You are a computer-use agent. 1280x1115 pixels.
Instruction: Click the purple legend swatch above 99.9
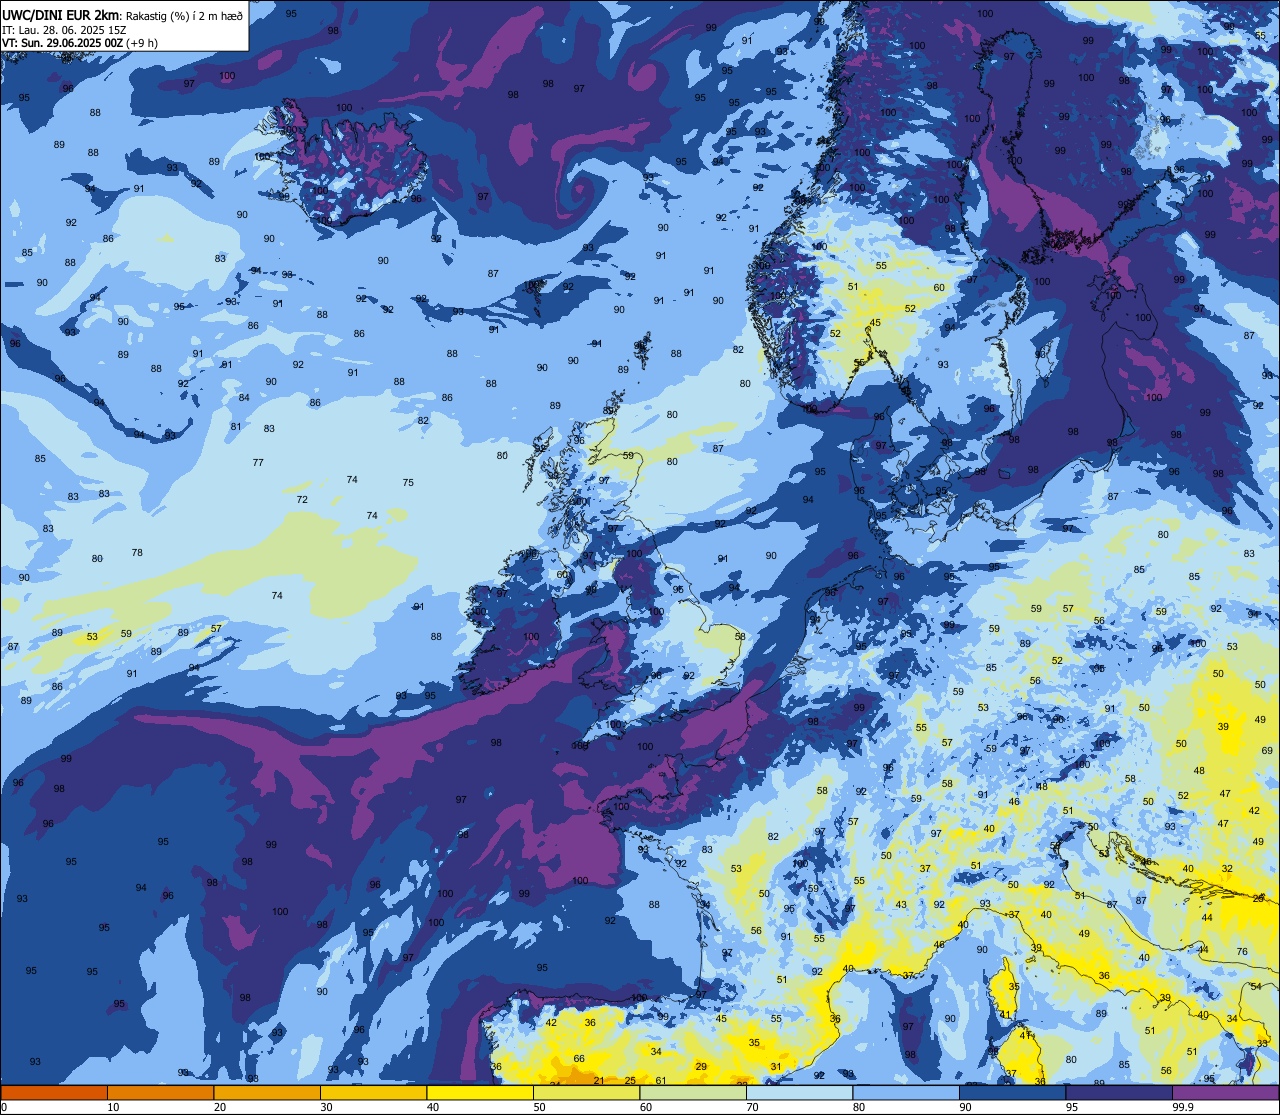1225,1092
